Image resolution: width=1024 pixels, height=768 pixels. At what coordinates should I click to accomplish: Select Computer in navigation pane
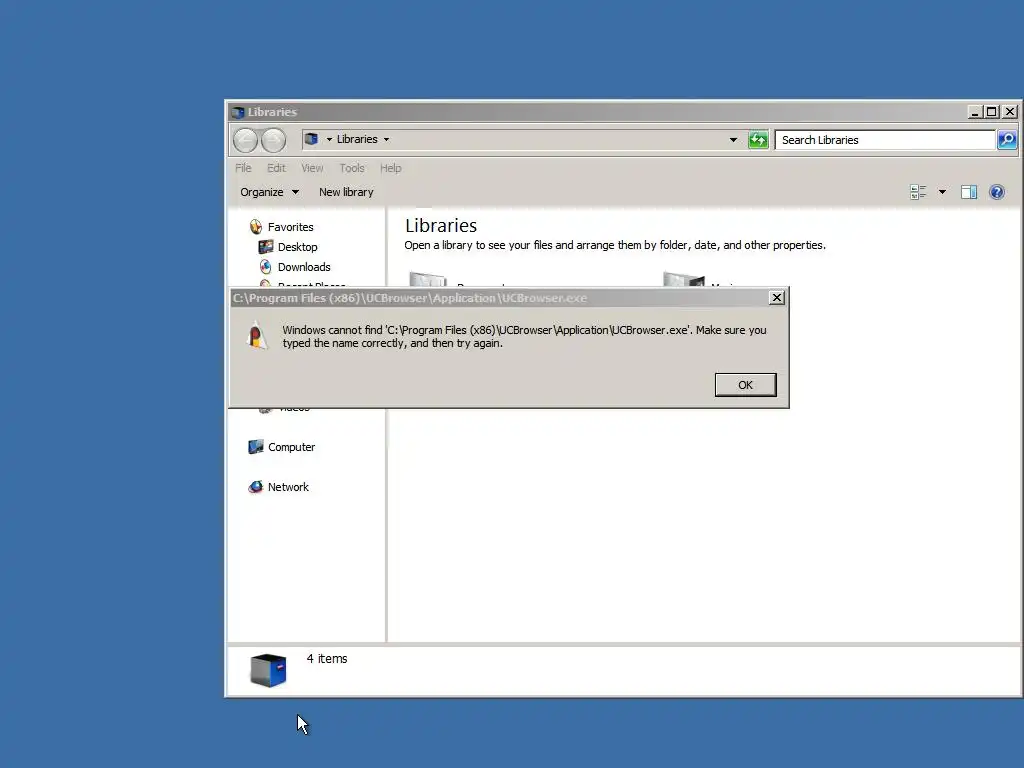[x=291, y=447]
